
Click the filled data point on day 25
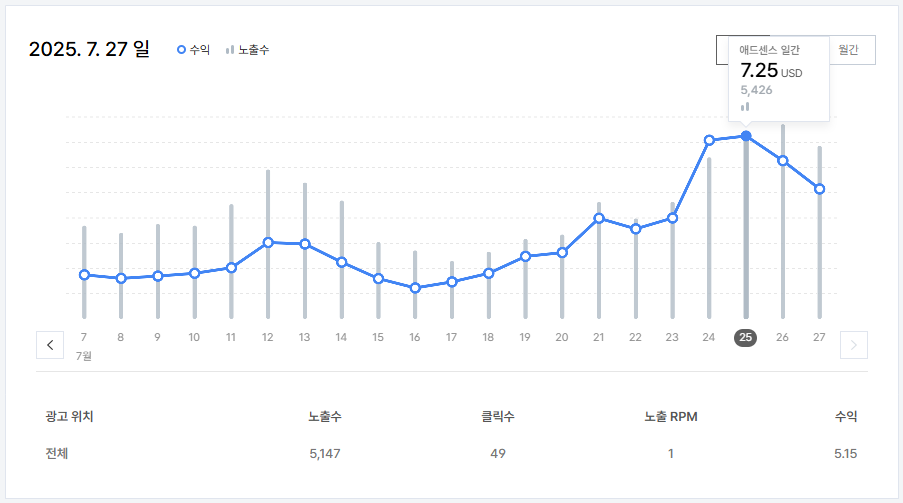coord(746,136)
